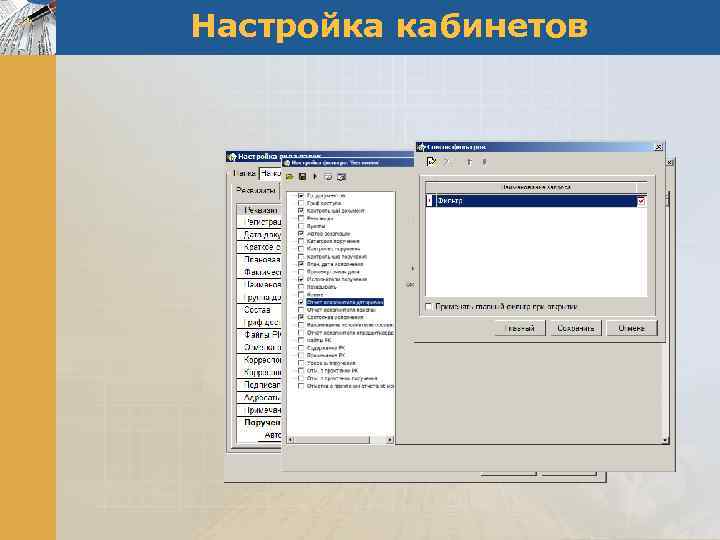
Task: Click the Сохранить button
Action: pyautogui.click(x=576, y=328)
